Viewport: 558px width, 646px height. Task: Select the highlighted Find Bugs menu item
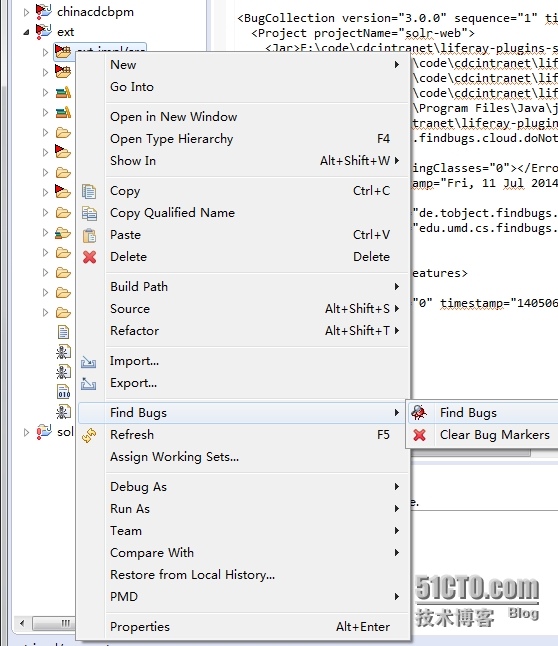242,413
